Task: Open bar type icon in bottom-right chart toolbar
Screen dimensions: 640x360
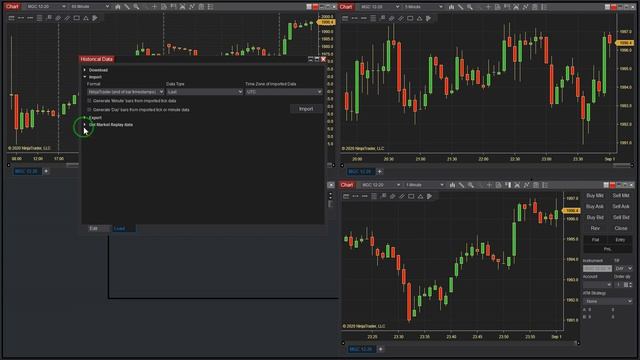Action: (x=452, y=185)
